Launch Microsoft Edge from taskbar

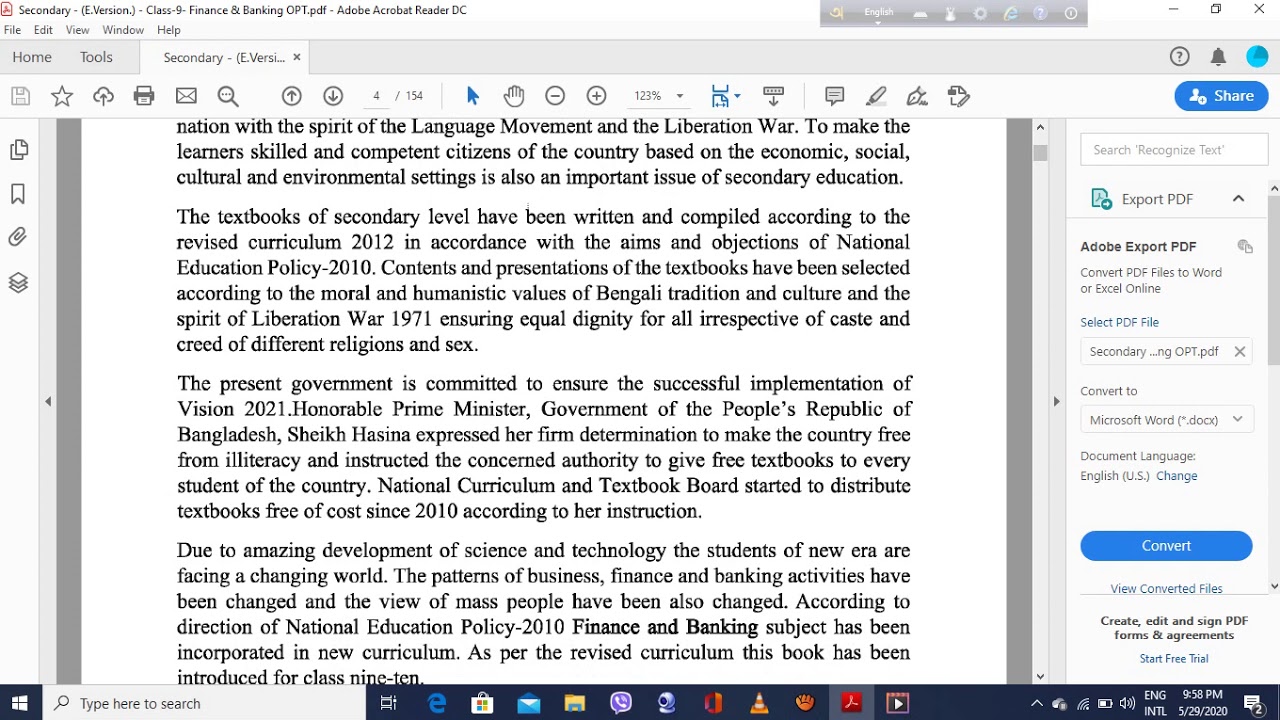tap(437, 703)
